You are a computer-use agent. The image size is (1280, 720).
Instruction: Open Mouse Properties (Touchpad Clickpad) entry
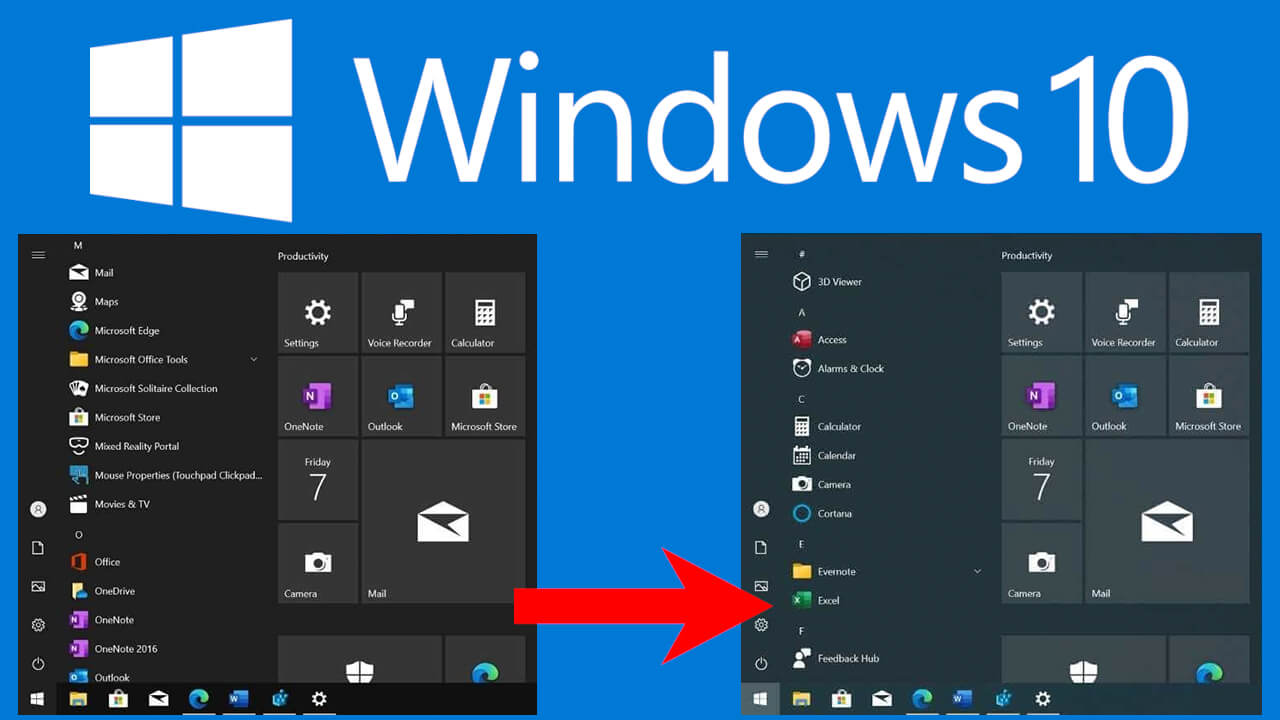click(x=165, y=476)
